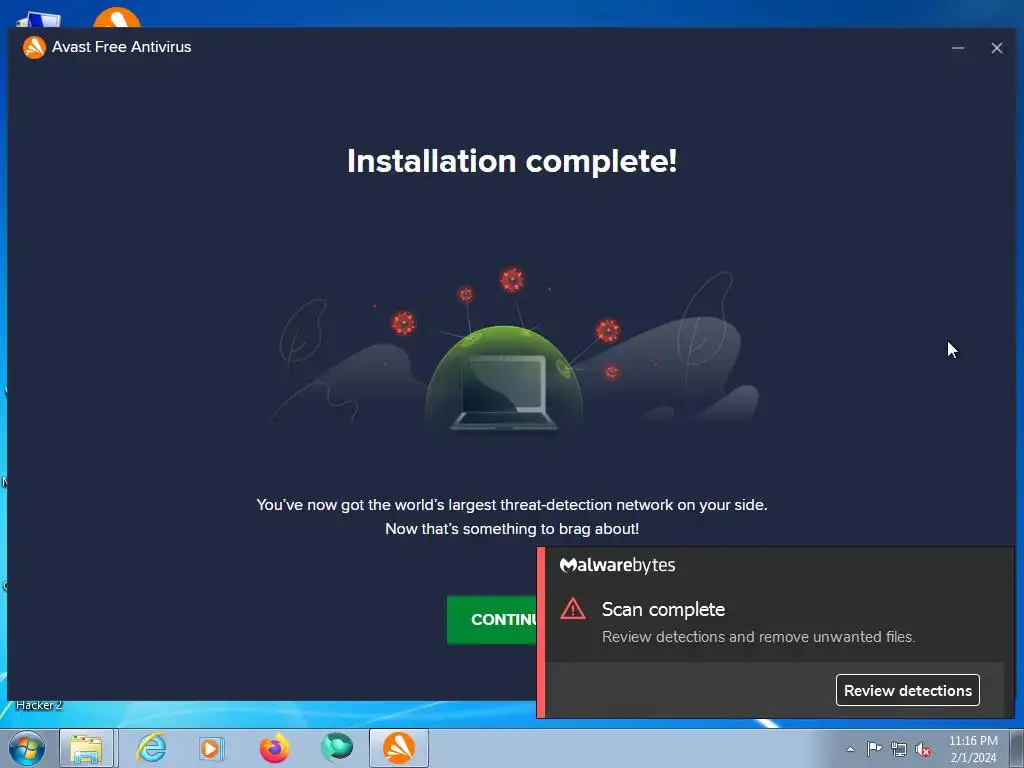Minimize the Avast Free Antivirus window
The width and height of the screenshot is (1024, 768).
[x=957, y=48]
